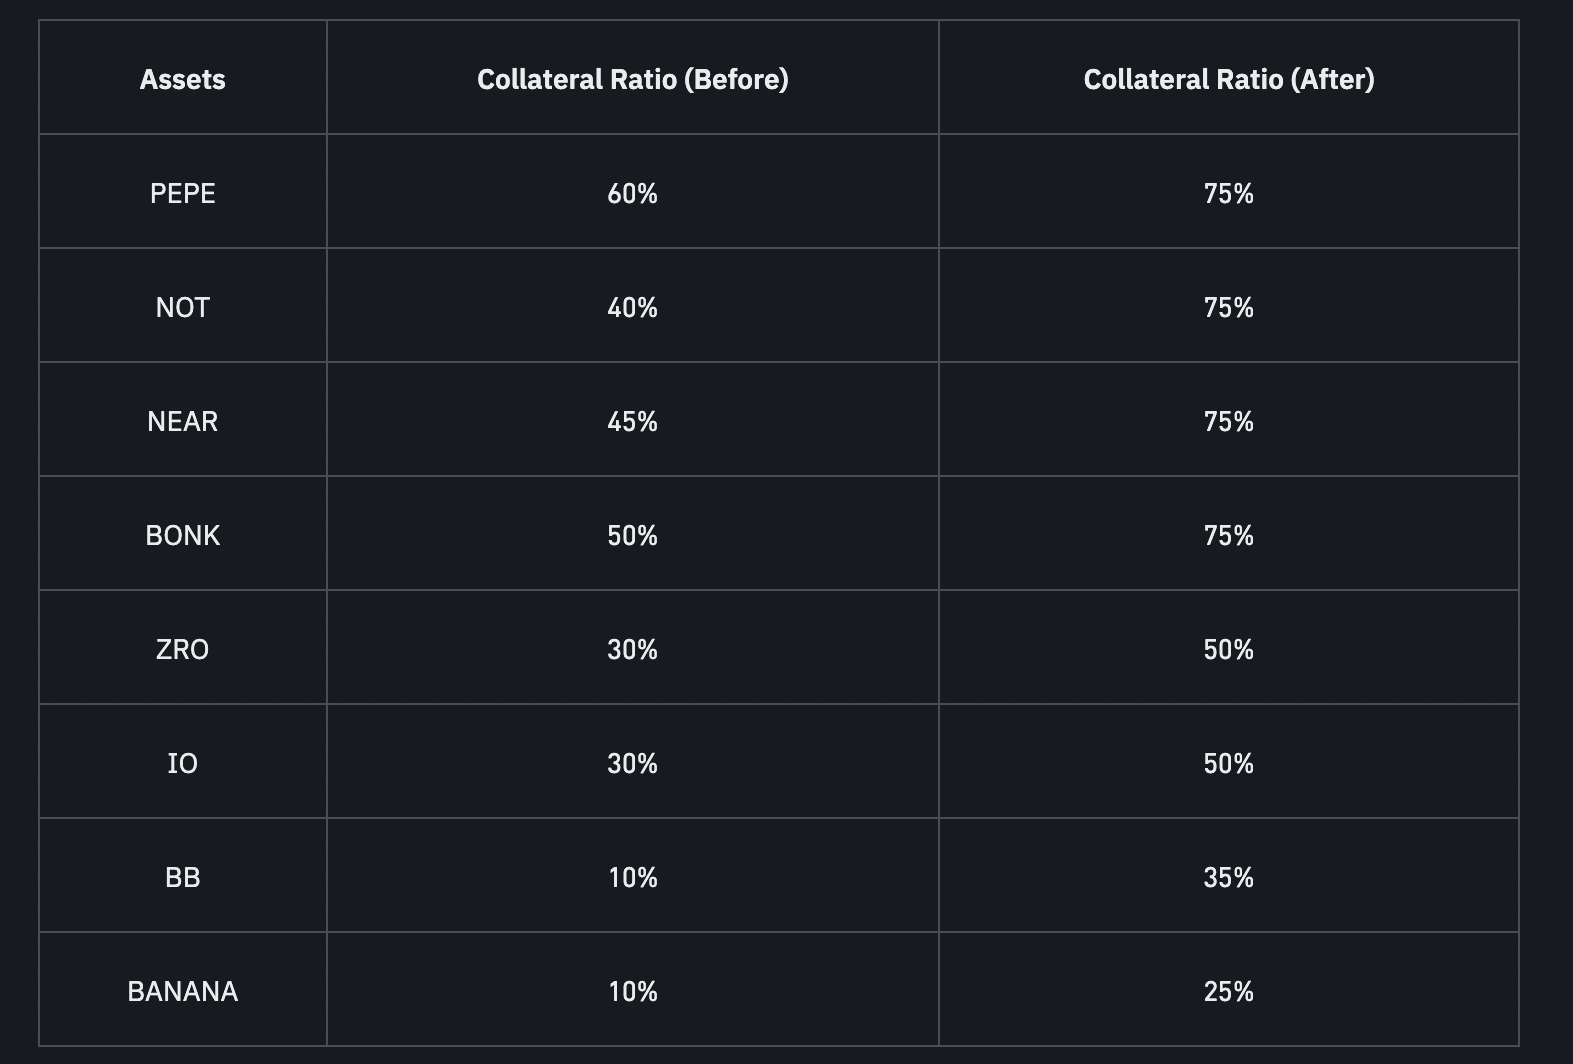This screenshot has height=1064, width=1573.
Task: Select NOT's 40% before ratio
Action: point(632,307)
